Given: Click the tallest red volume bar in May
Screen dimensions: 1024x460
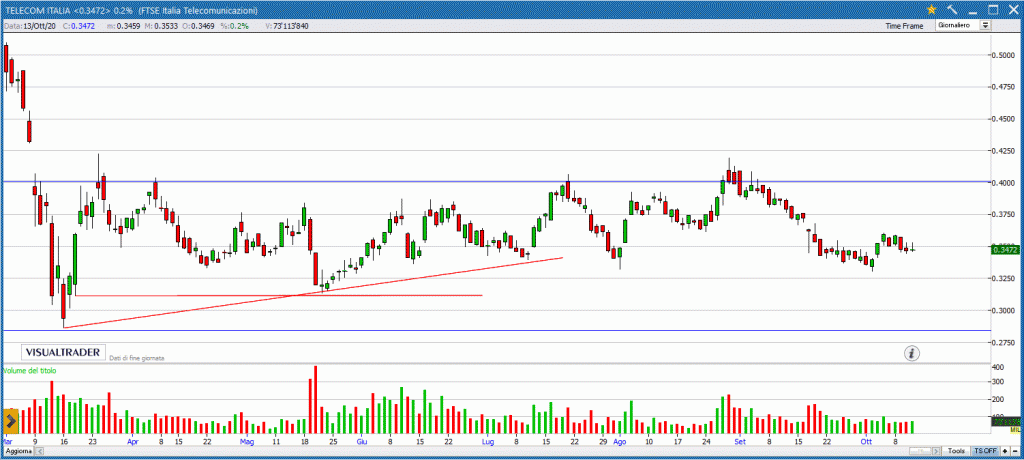Looking at the screenshot, I should 315,400.
